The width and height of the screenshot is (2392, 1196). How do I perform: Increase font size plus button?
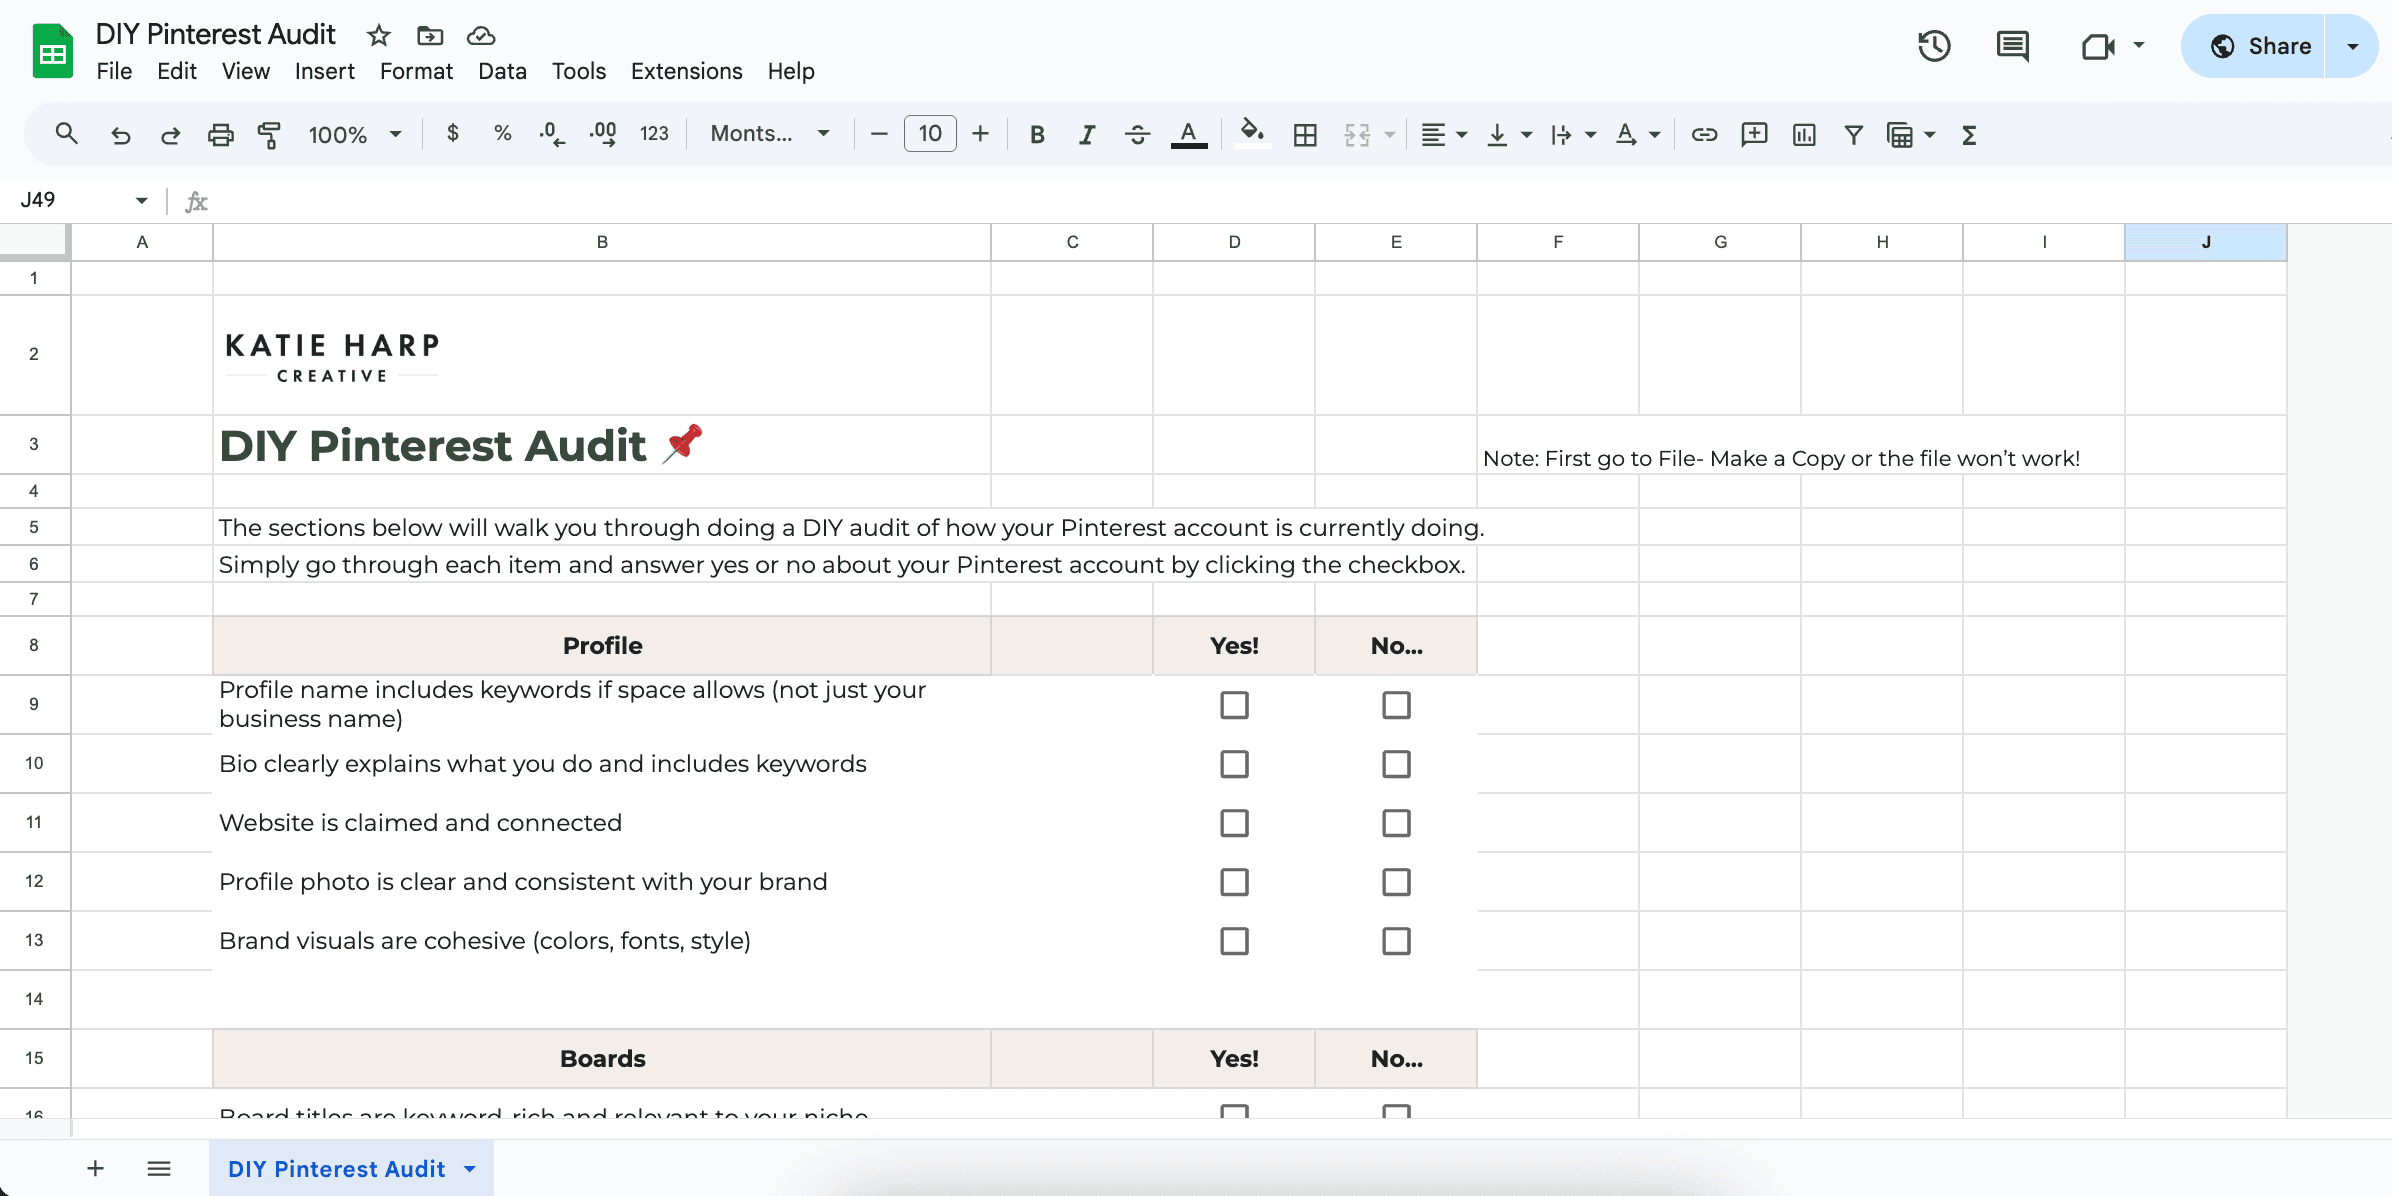pos(981,134)
